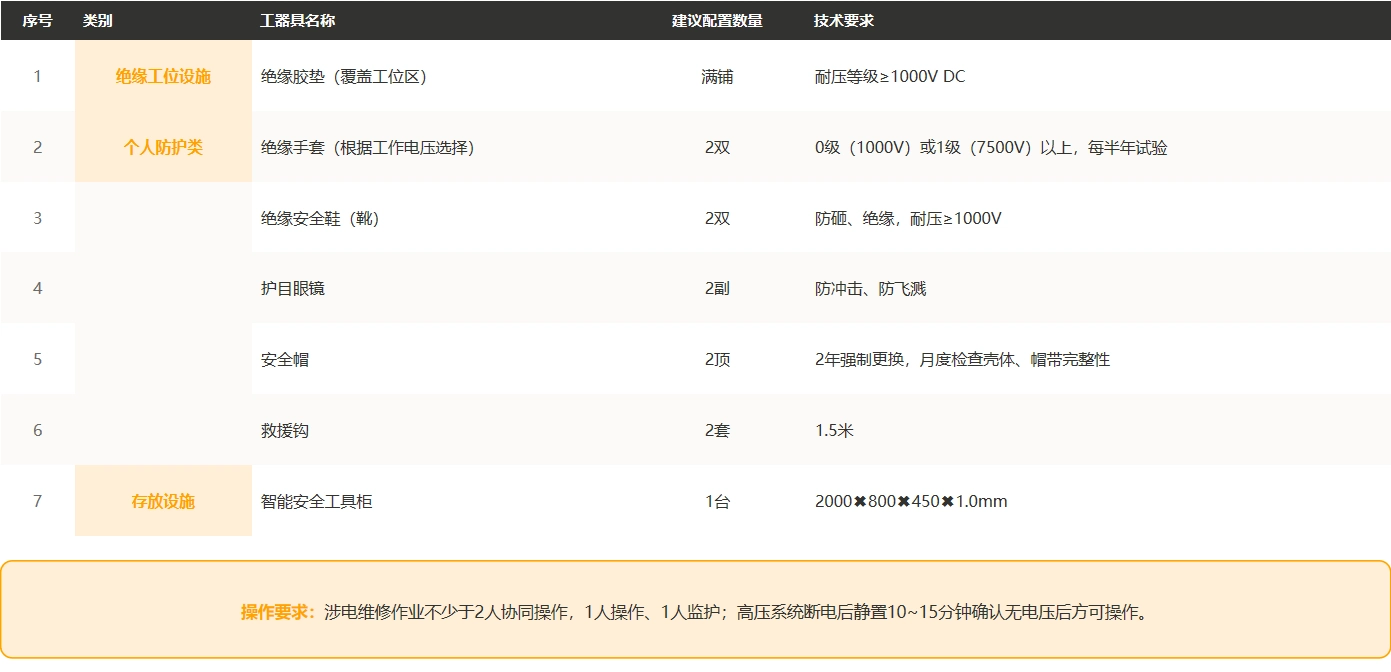1391x672 pixels.
Task: Select the 1台 quantity cell
Action: coord(717,501)
